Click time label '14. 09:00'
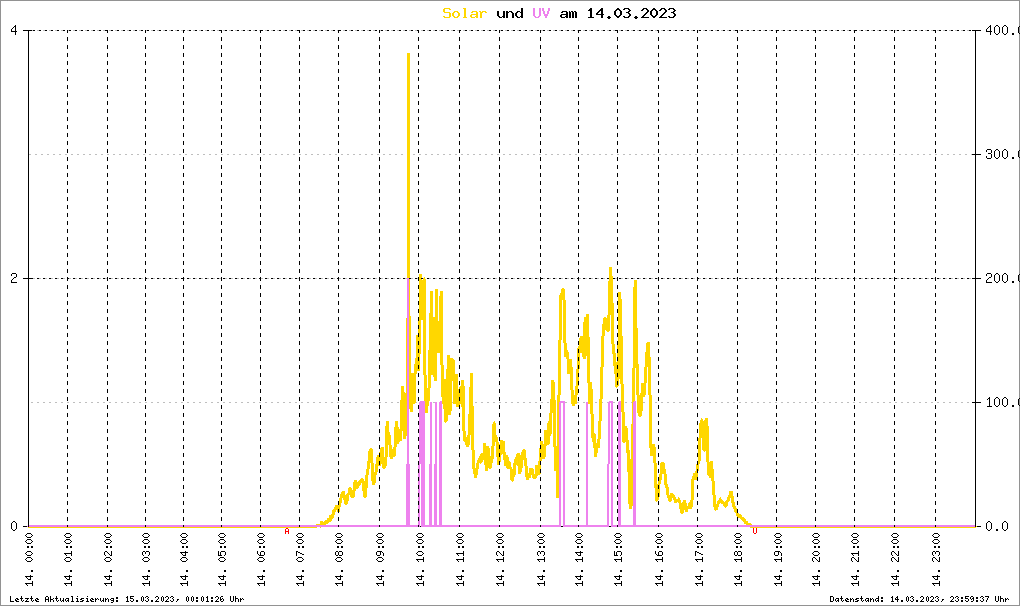1020x606 pixels. tap(381, 560)
